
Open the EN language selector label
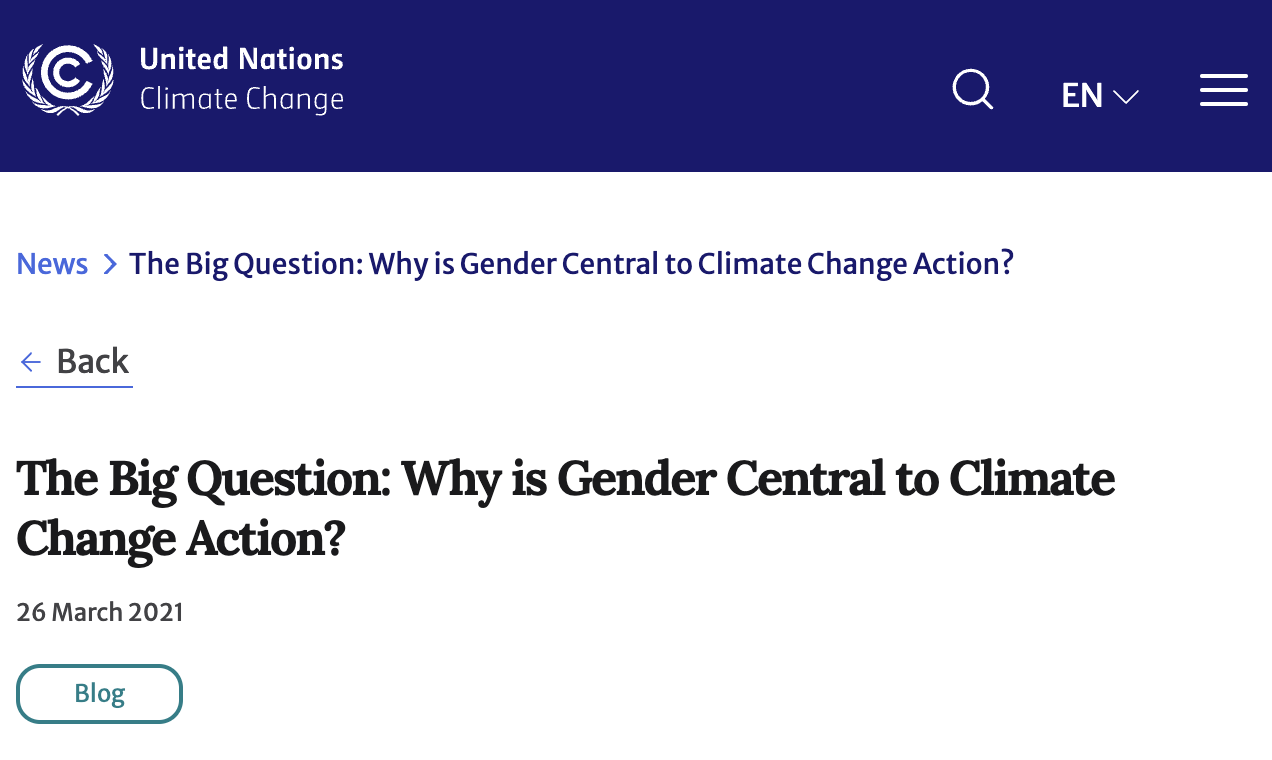tap(1082, 96)
